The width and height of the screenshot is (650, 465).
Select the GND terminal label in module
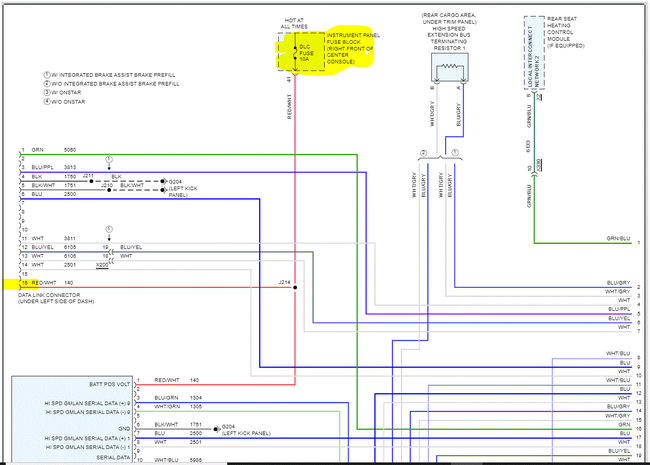click(124, 429)
